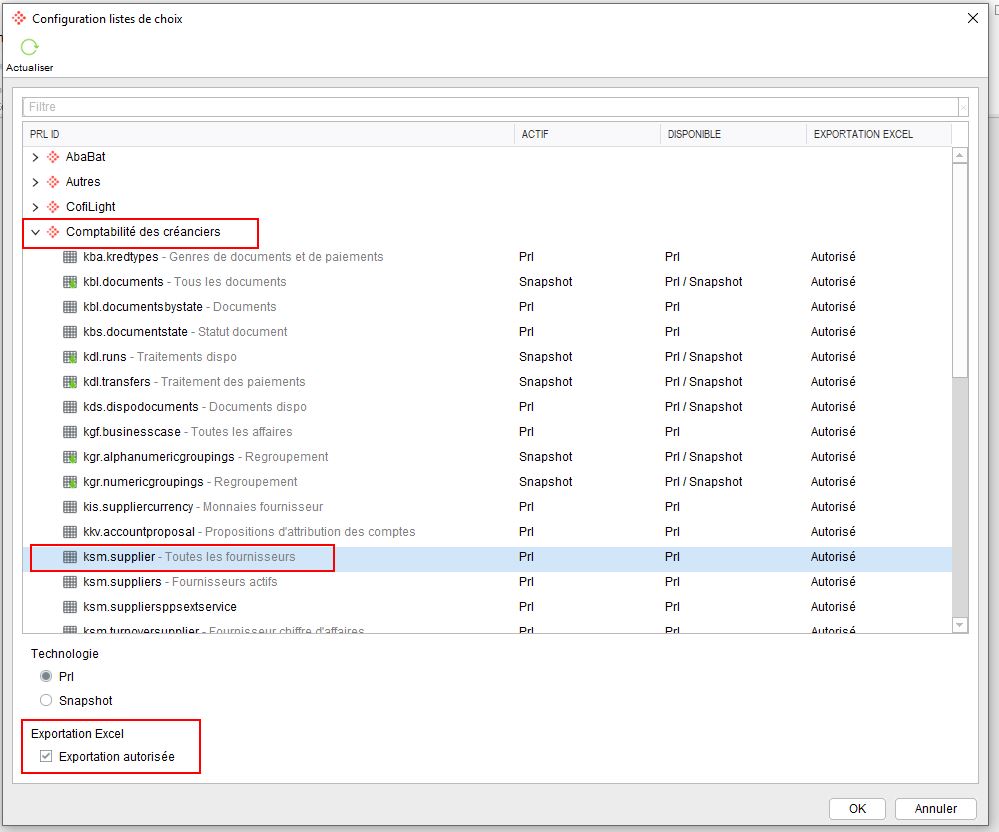Select the Snapshot technology radio button

46,701
